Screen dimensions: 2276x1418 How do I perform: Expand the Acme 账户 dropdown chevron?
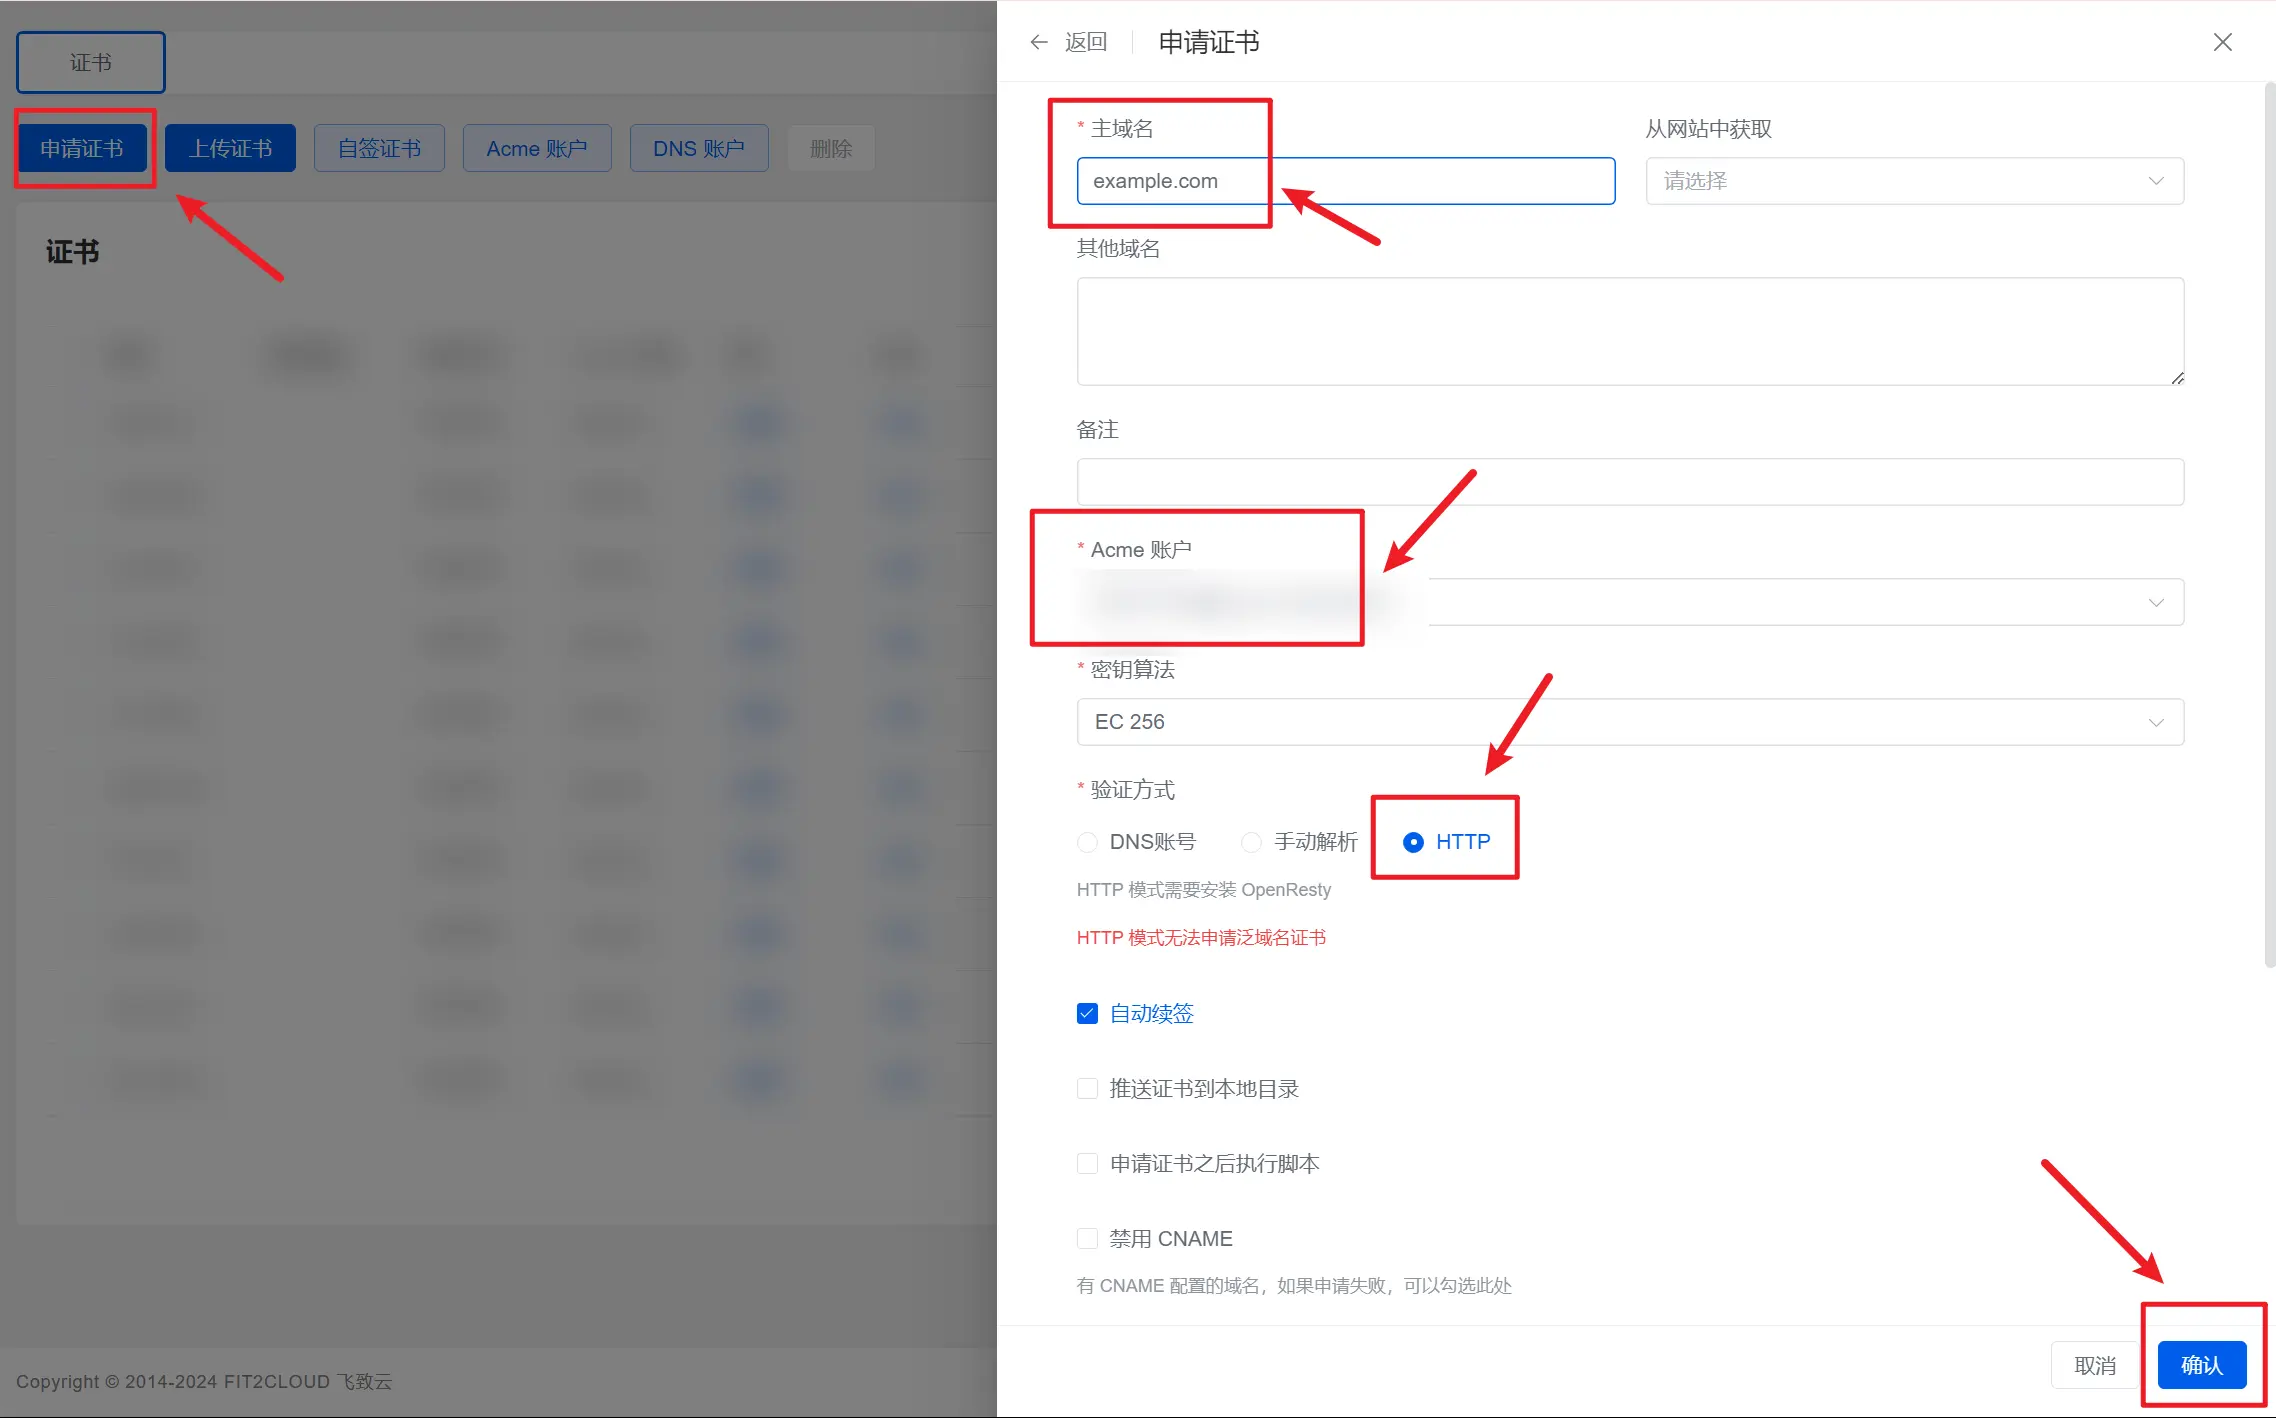(2155, 603)
